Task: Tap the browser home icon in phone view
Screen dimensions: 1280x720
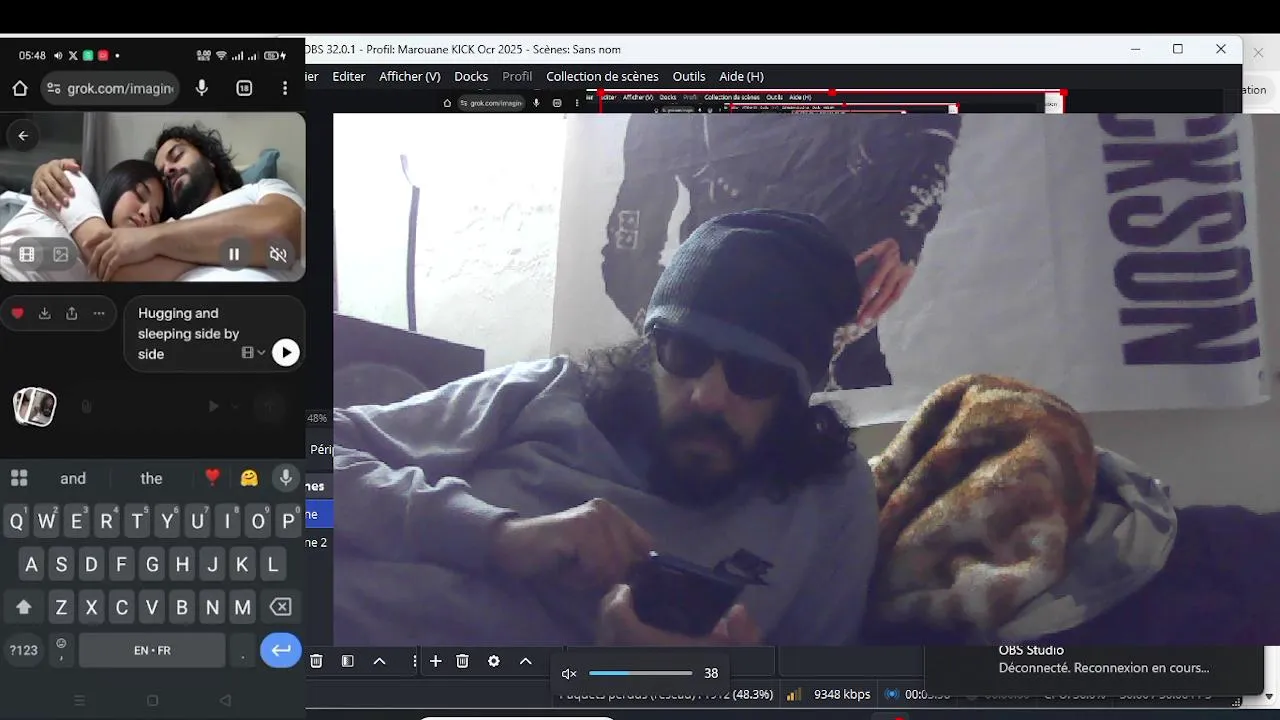Action: coord(20,88)
